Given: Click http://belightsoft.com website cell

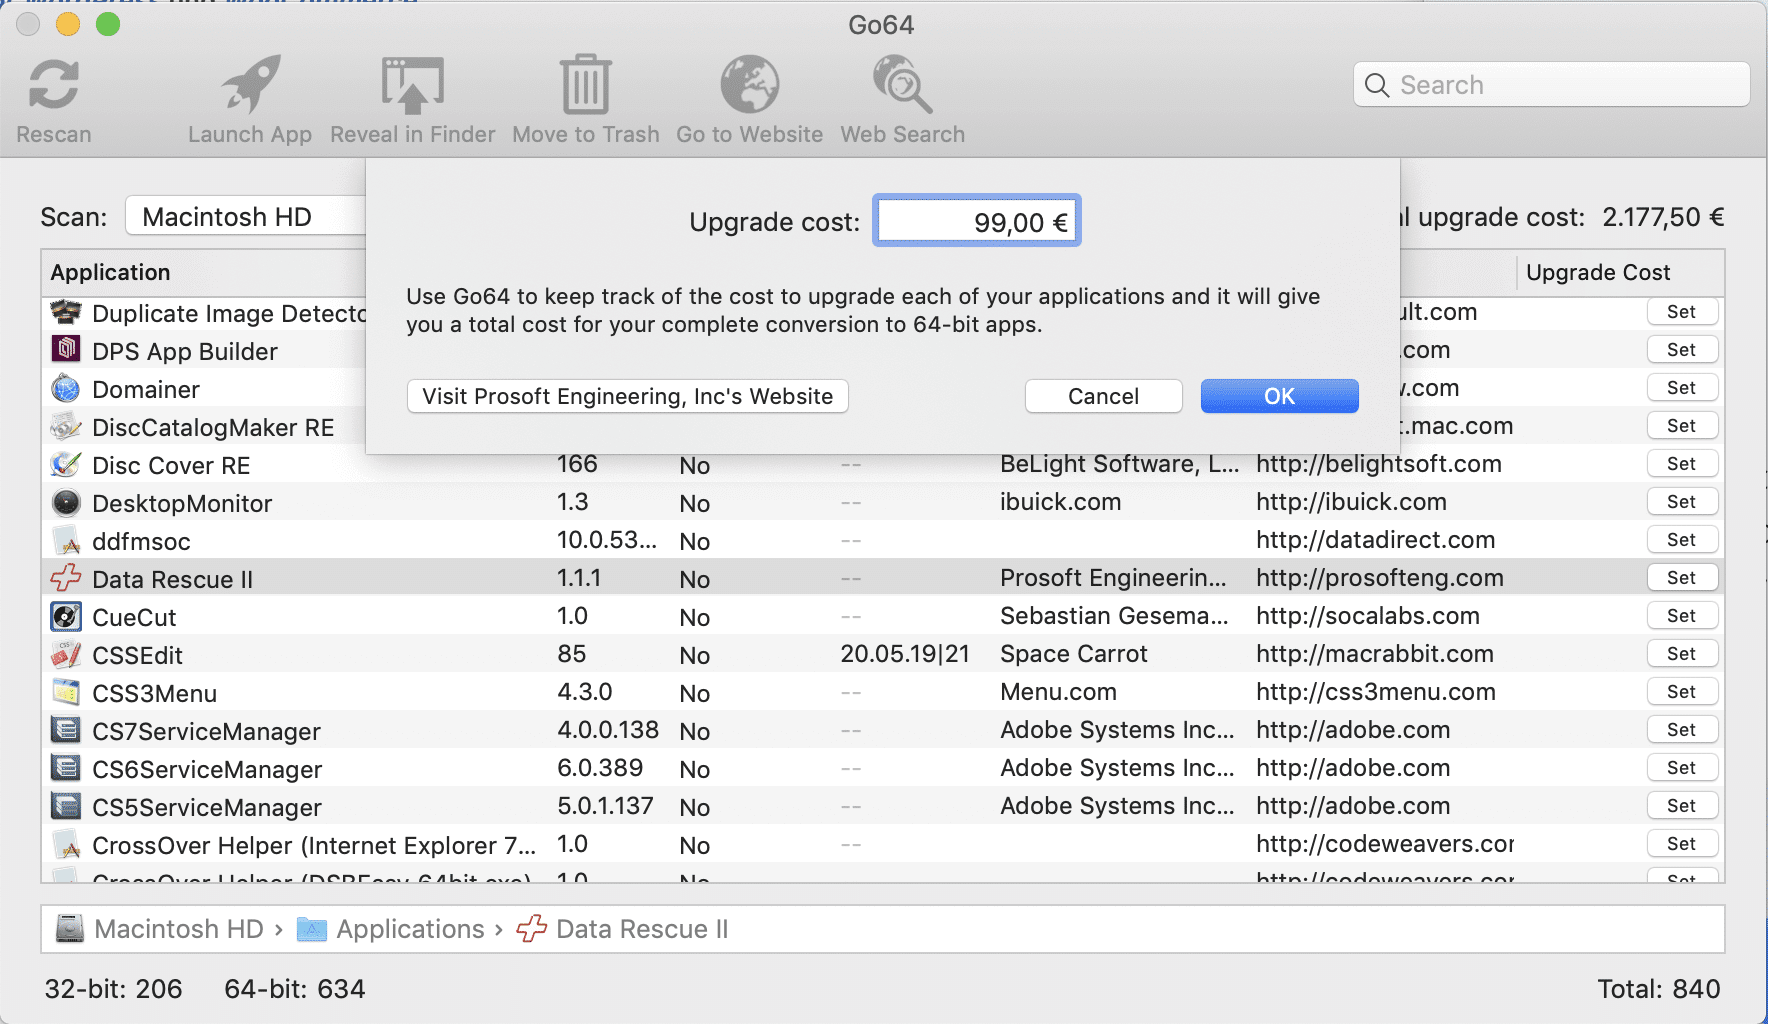Looking at the screenshot, I should [x=1378, y=464].
